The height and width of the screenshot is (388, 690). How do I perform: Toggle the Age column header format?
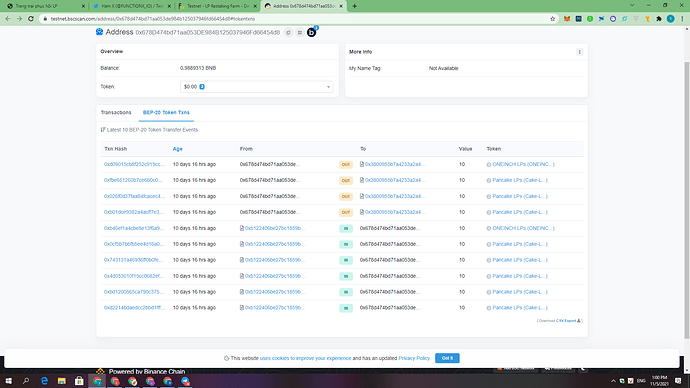[x=177, y=149]
